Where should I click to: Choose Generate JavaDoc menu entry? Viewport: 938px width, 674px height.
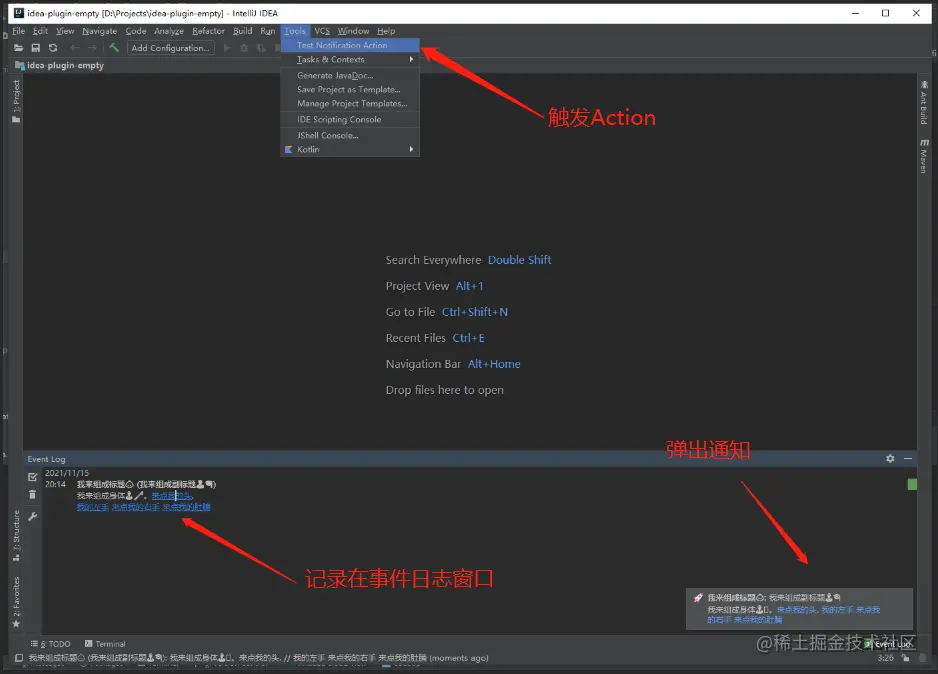(350, 75)
